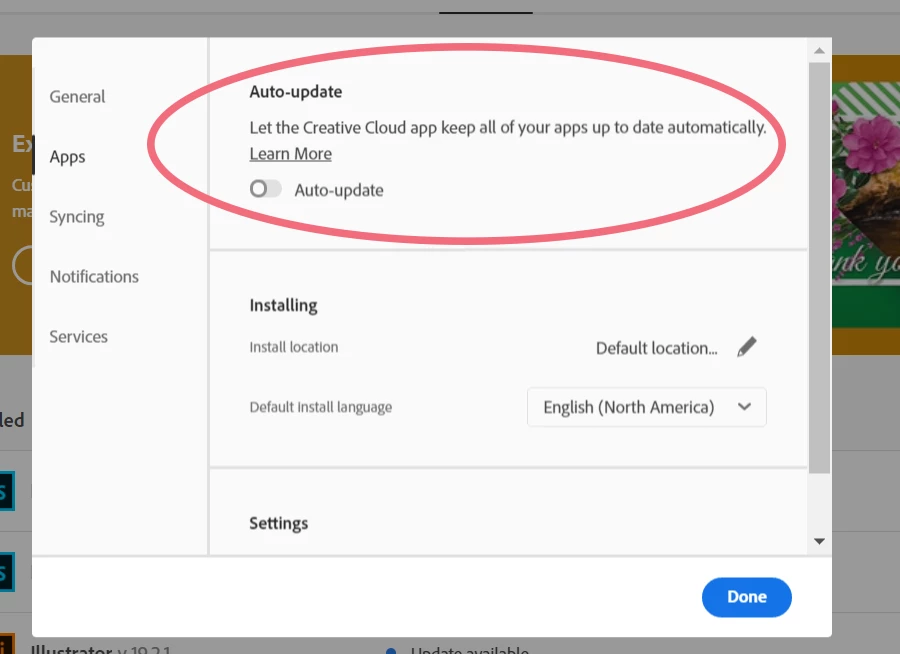Click the Default install language label
The height and width of the screenshot is (654, 900).
[320, 407]
